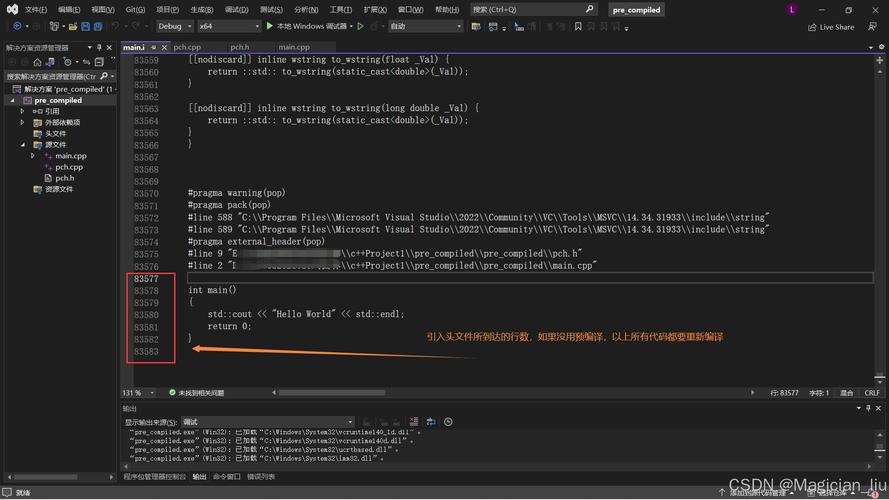889x500 pixels.
Task: Select pch.h in Solution Explorer
Action: (64, 178)
